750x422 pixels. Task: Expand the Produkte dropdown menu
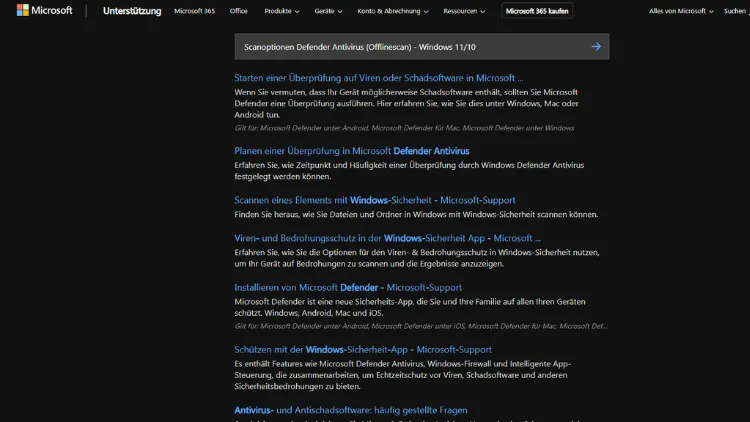click(x=282, y=11)
